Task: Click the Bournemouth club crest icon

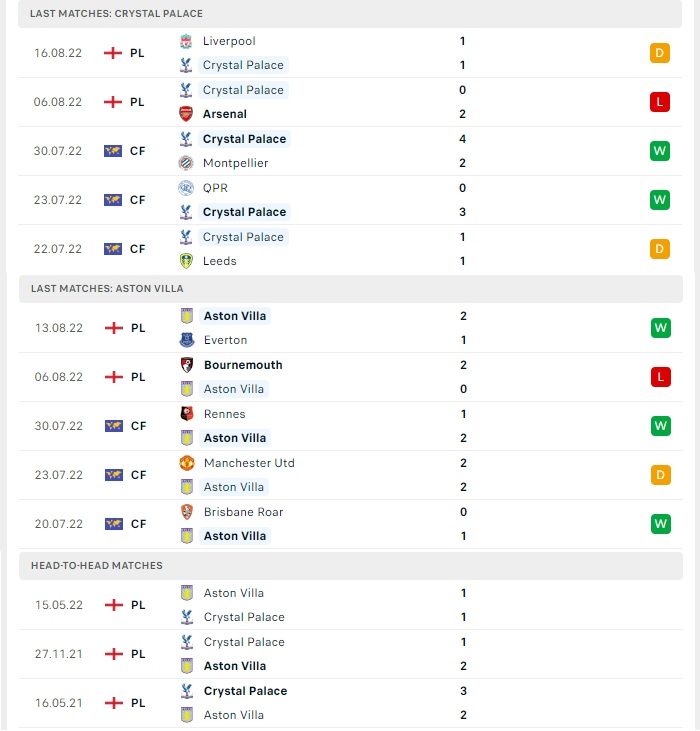Action: tap(187, 365)
